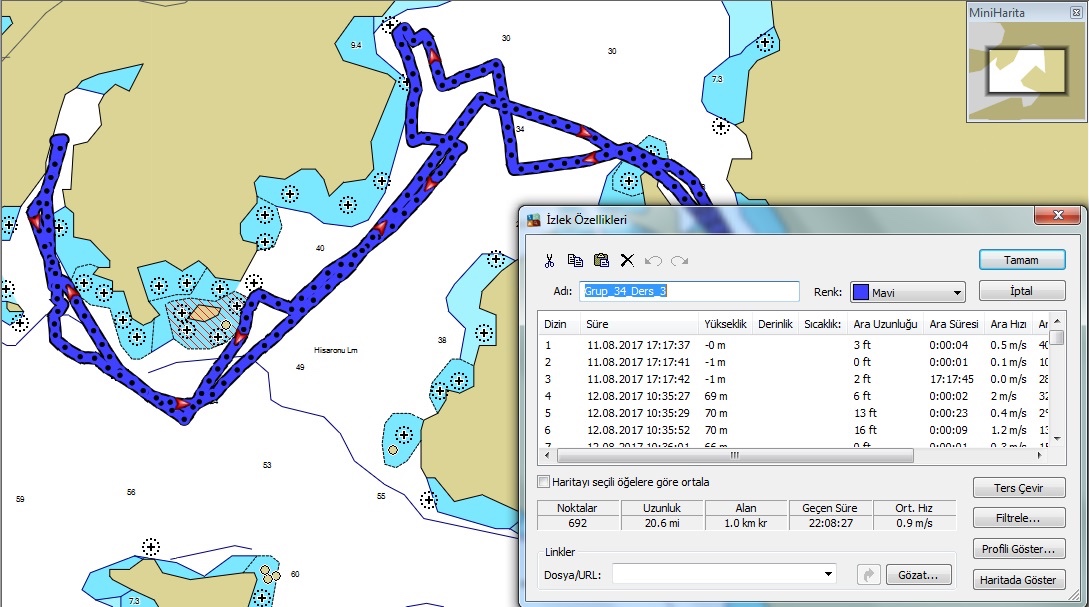1089x607 pixels.
Task: Sort by the Süre column header
Action: [638, 324]
